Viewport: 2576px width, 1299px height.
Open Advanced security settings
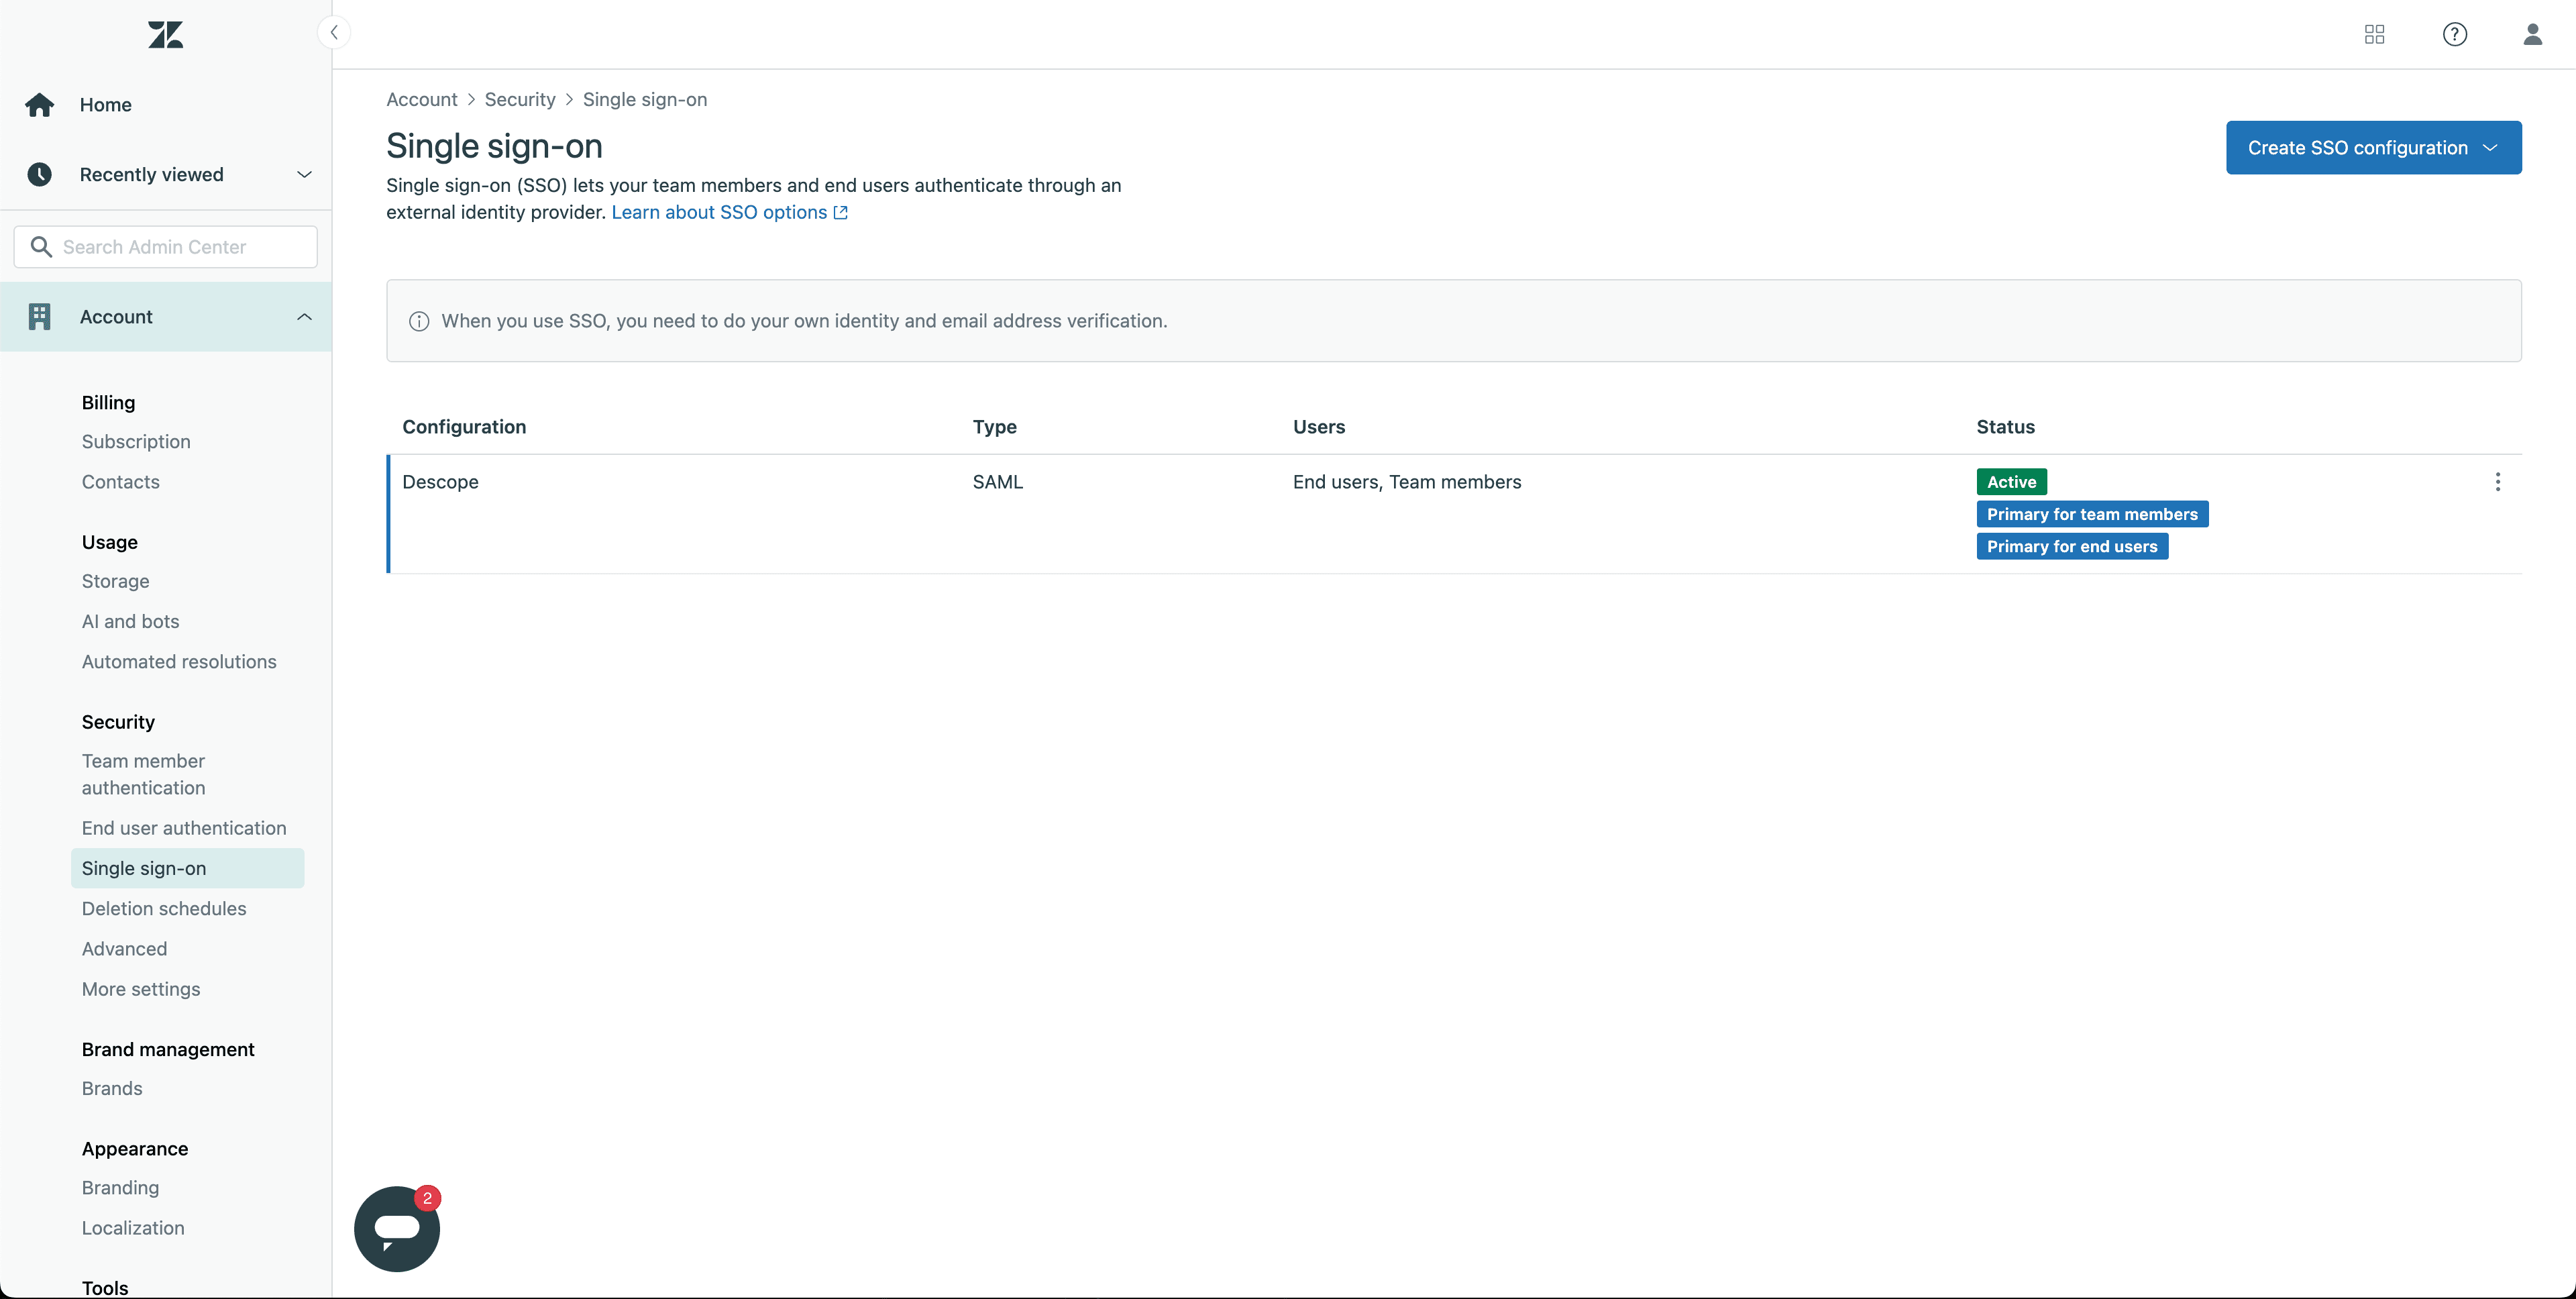[125, 948]
